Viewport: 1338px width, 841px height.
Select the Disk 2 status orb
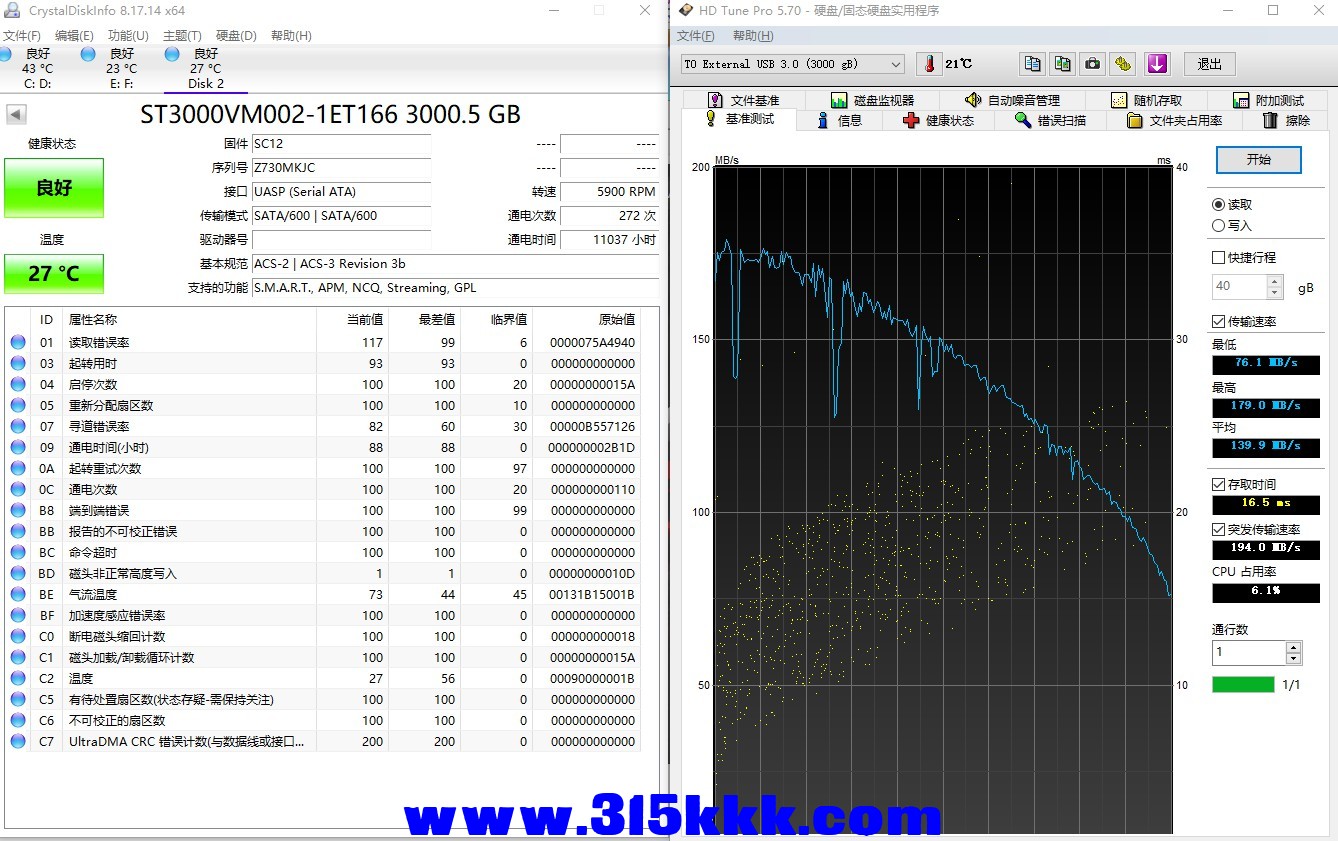[x=172, y=53]
